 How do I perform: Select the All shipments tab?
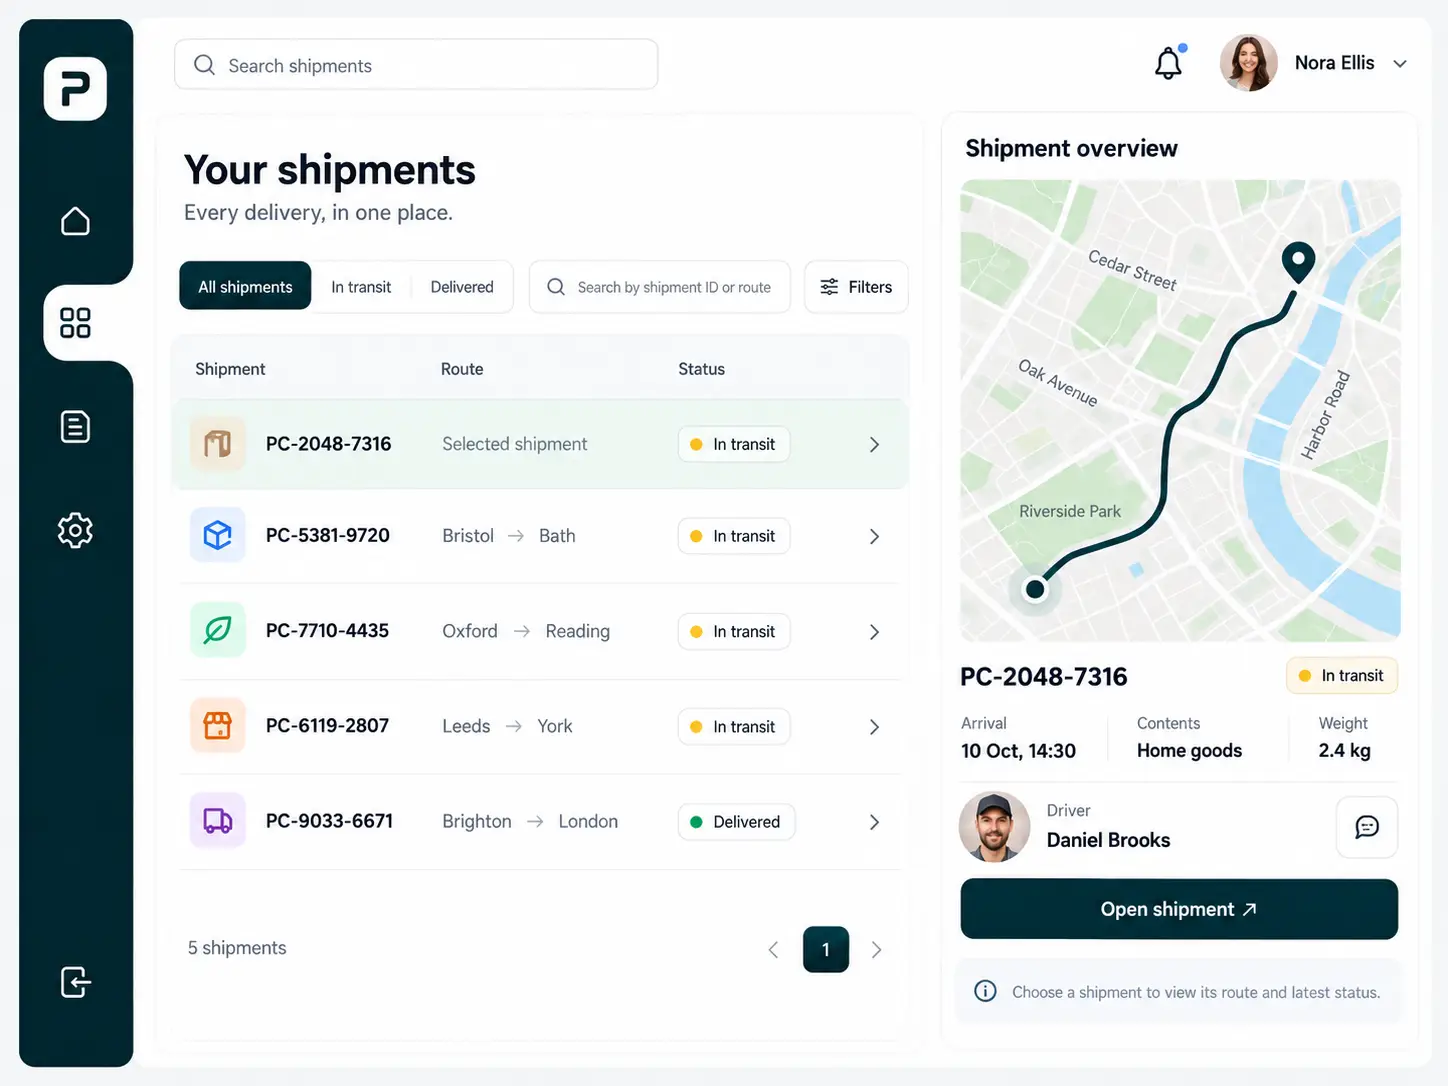tap(245, 287)
